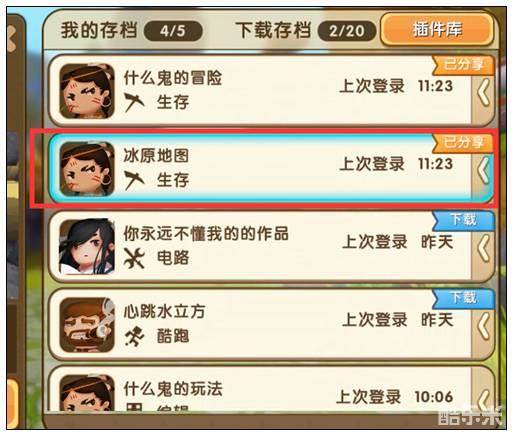Expand the arrow on 你永远不懂我的的作品 row
The width and height of the screenshot is (512, 435).
[x=484, y=248]
